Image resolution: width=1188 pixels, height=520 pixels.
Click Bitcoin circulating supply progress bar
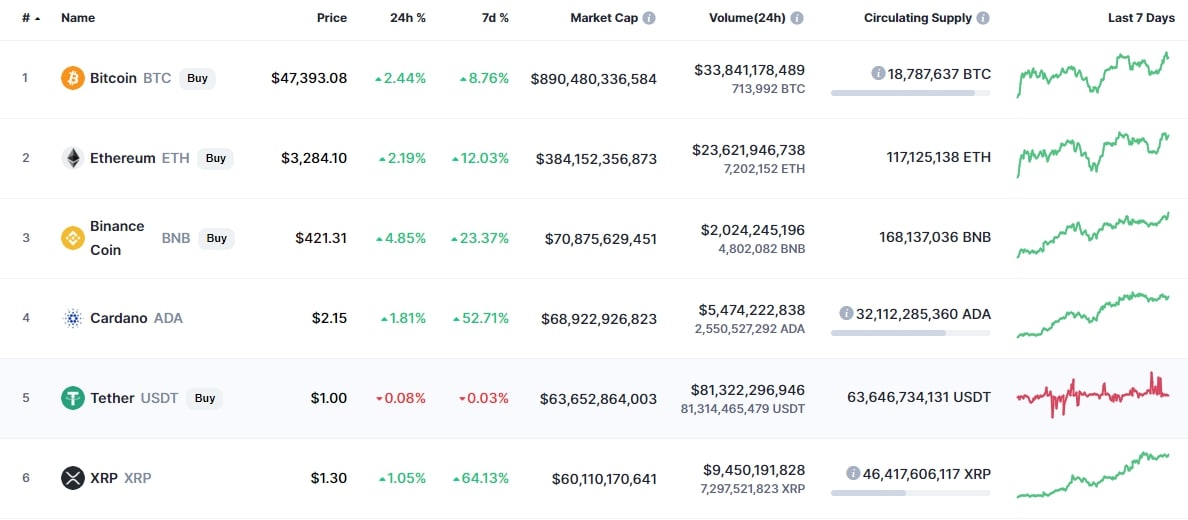point(910,92)
